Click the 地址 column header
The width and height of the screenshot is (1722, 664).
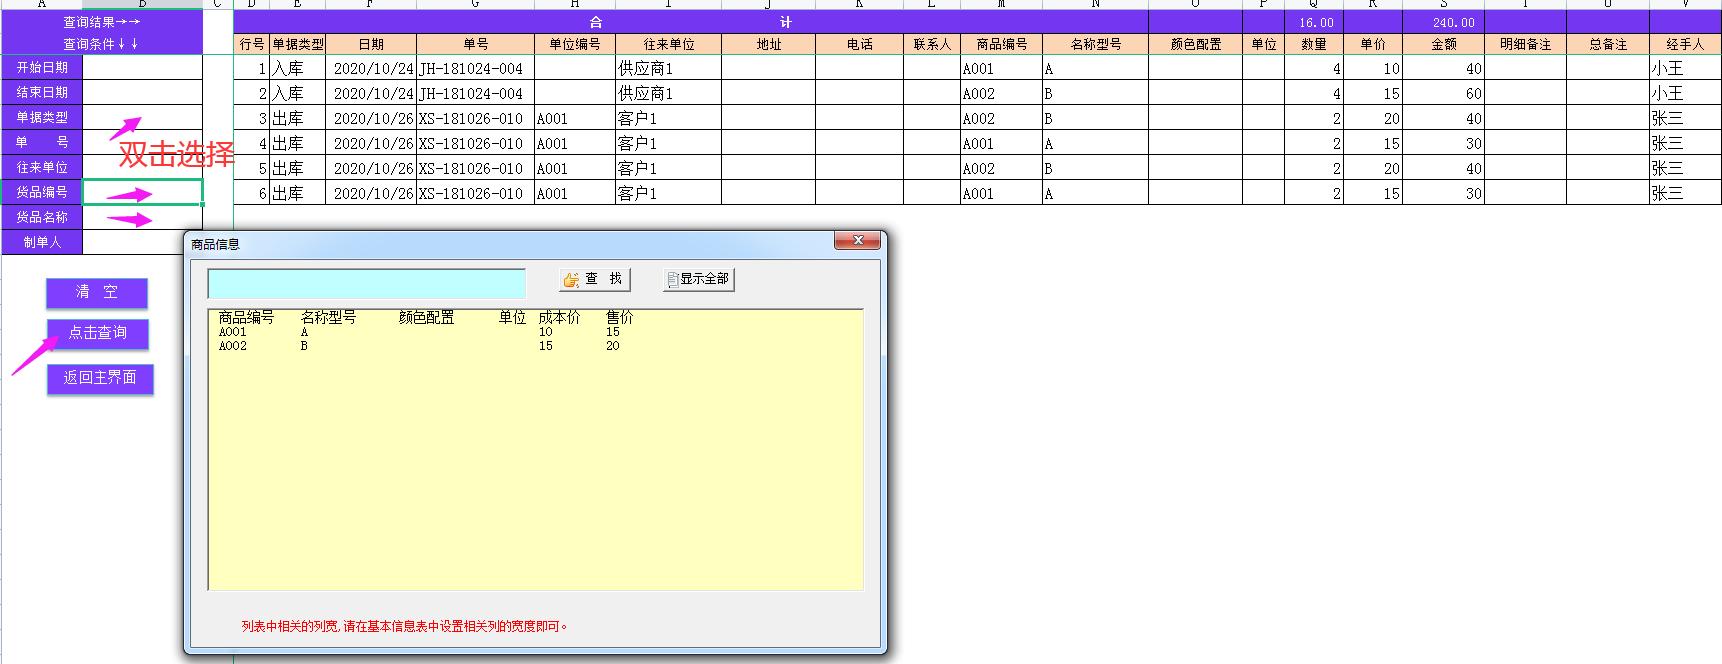(769, 44)
